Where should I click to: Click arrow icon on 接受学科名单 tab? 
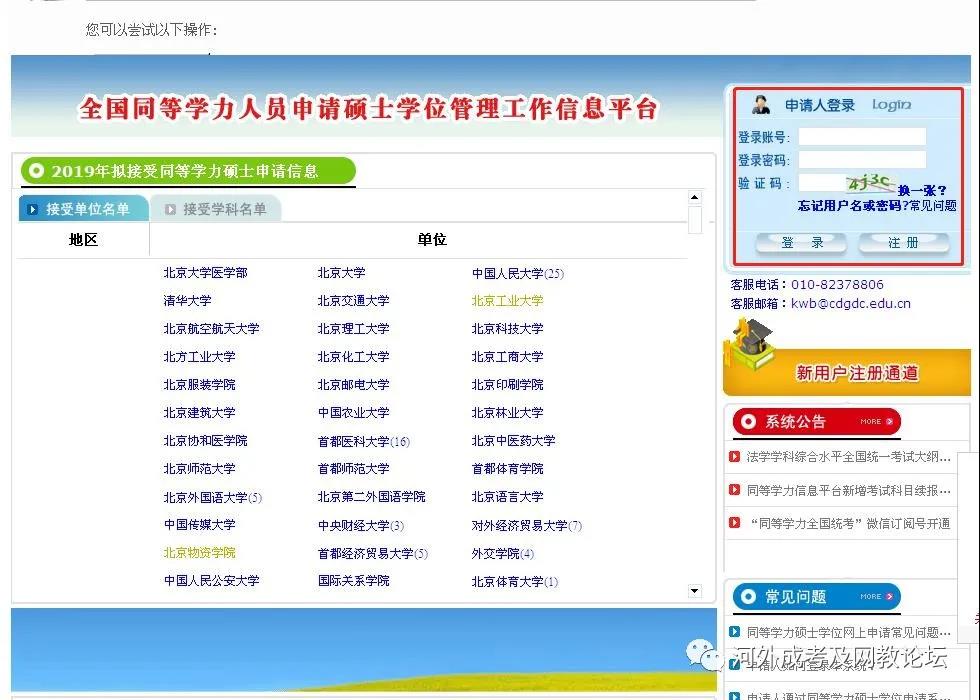point(170,209)
